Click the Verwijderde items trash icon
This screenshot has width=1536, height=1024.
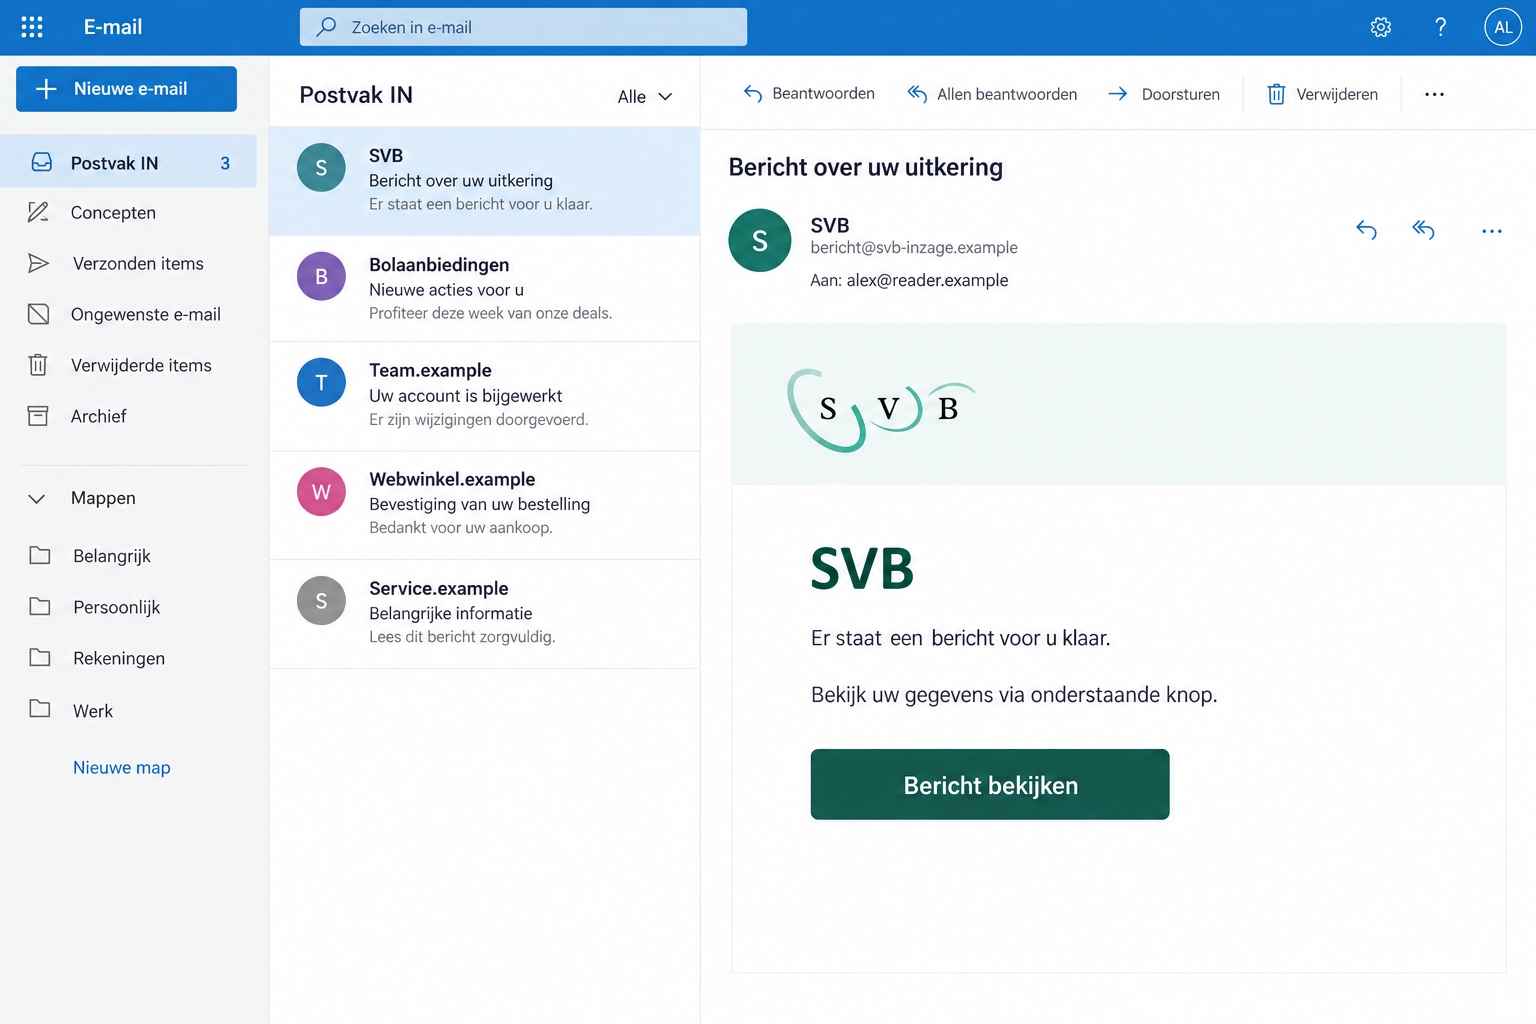(38, 365)
